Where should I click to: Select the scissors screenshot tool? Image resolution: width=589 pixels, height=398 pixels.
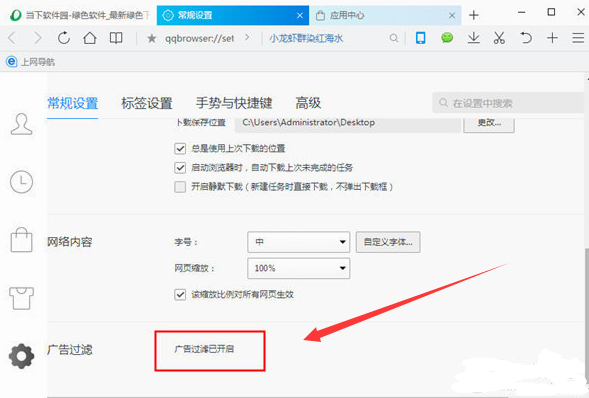(499, 38)
